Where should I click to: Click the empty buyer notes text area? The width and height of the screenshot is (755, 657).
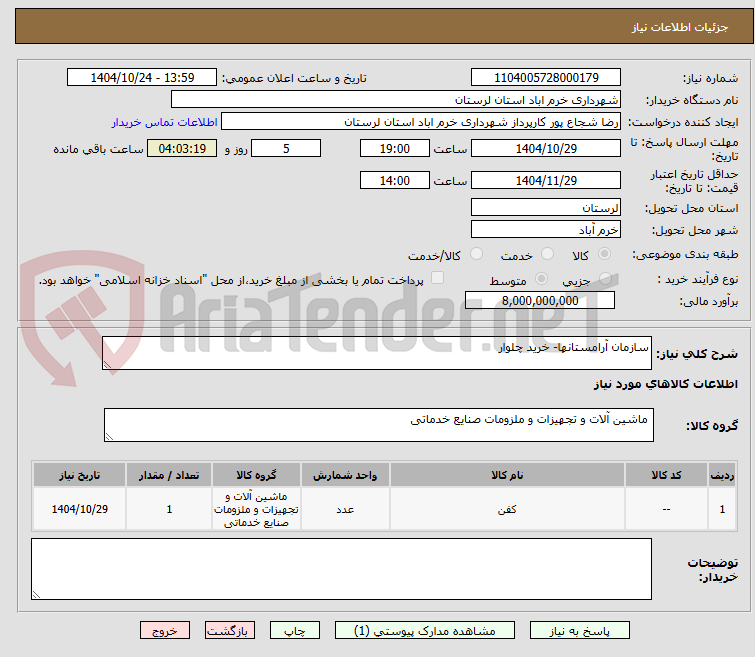pyautogui.click(x=341, y=569)
